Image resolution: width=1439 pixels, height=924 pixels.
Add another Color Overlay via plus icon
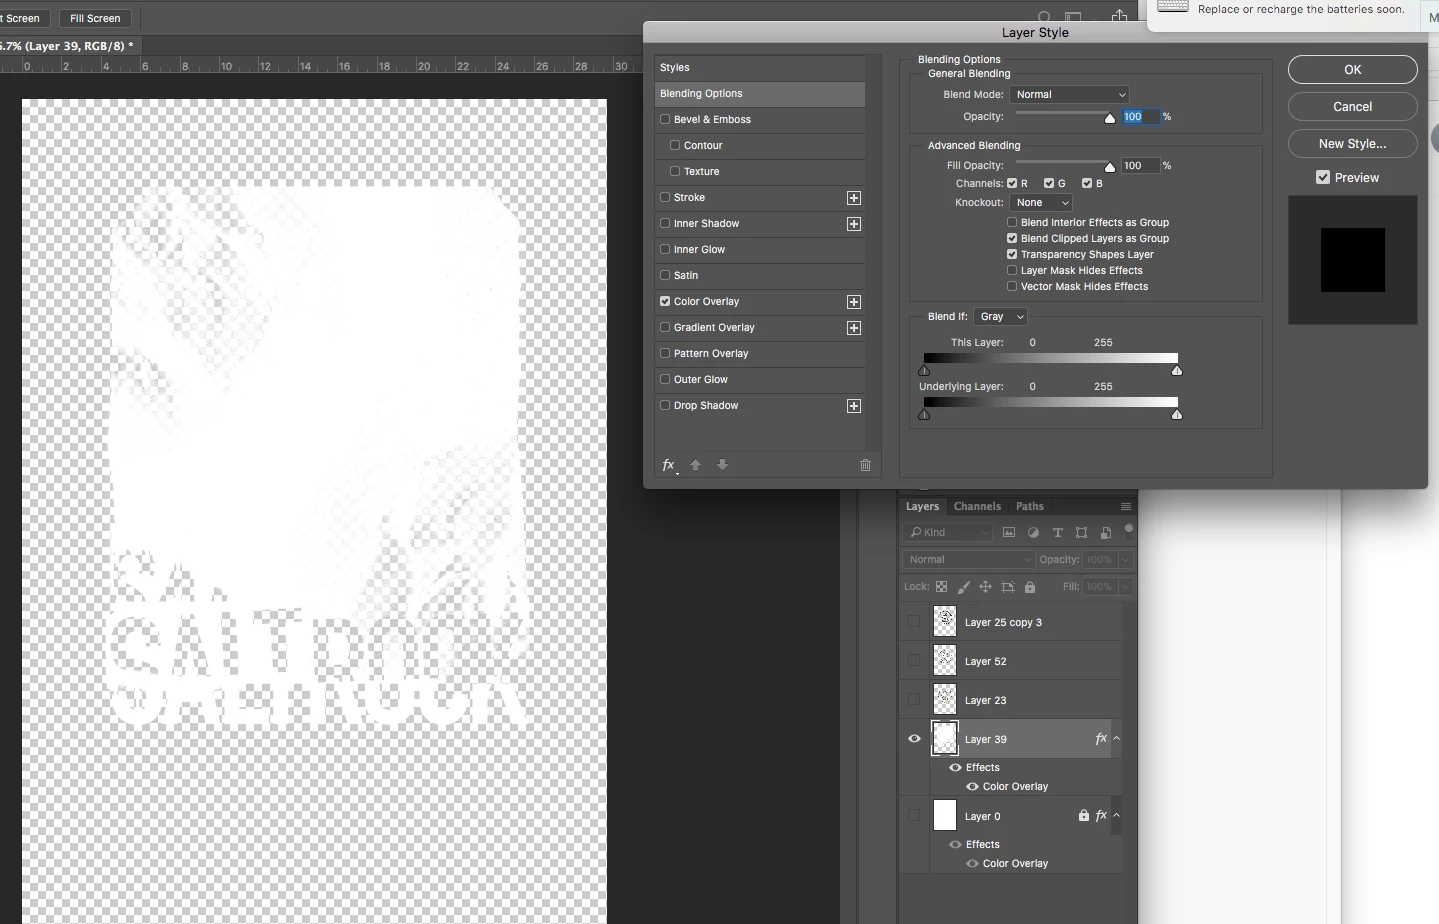coord(854,302)
